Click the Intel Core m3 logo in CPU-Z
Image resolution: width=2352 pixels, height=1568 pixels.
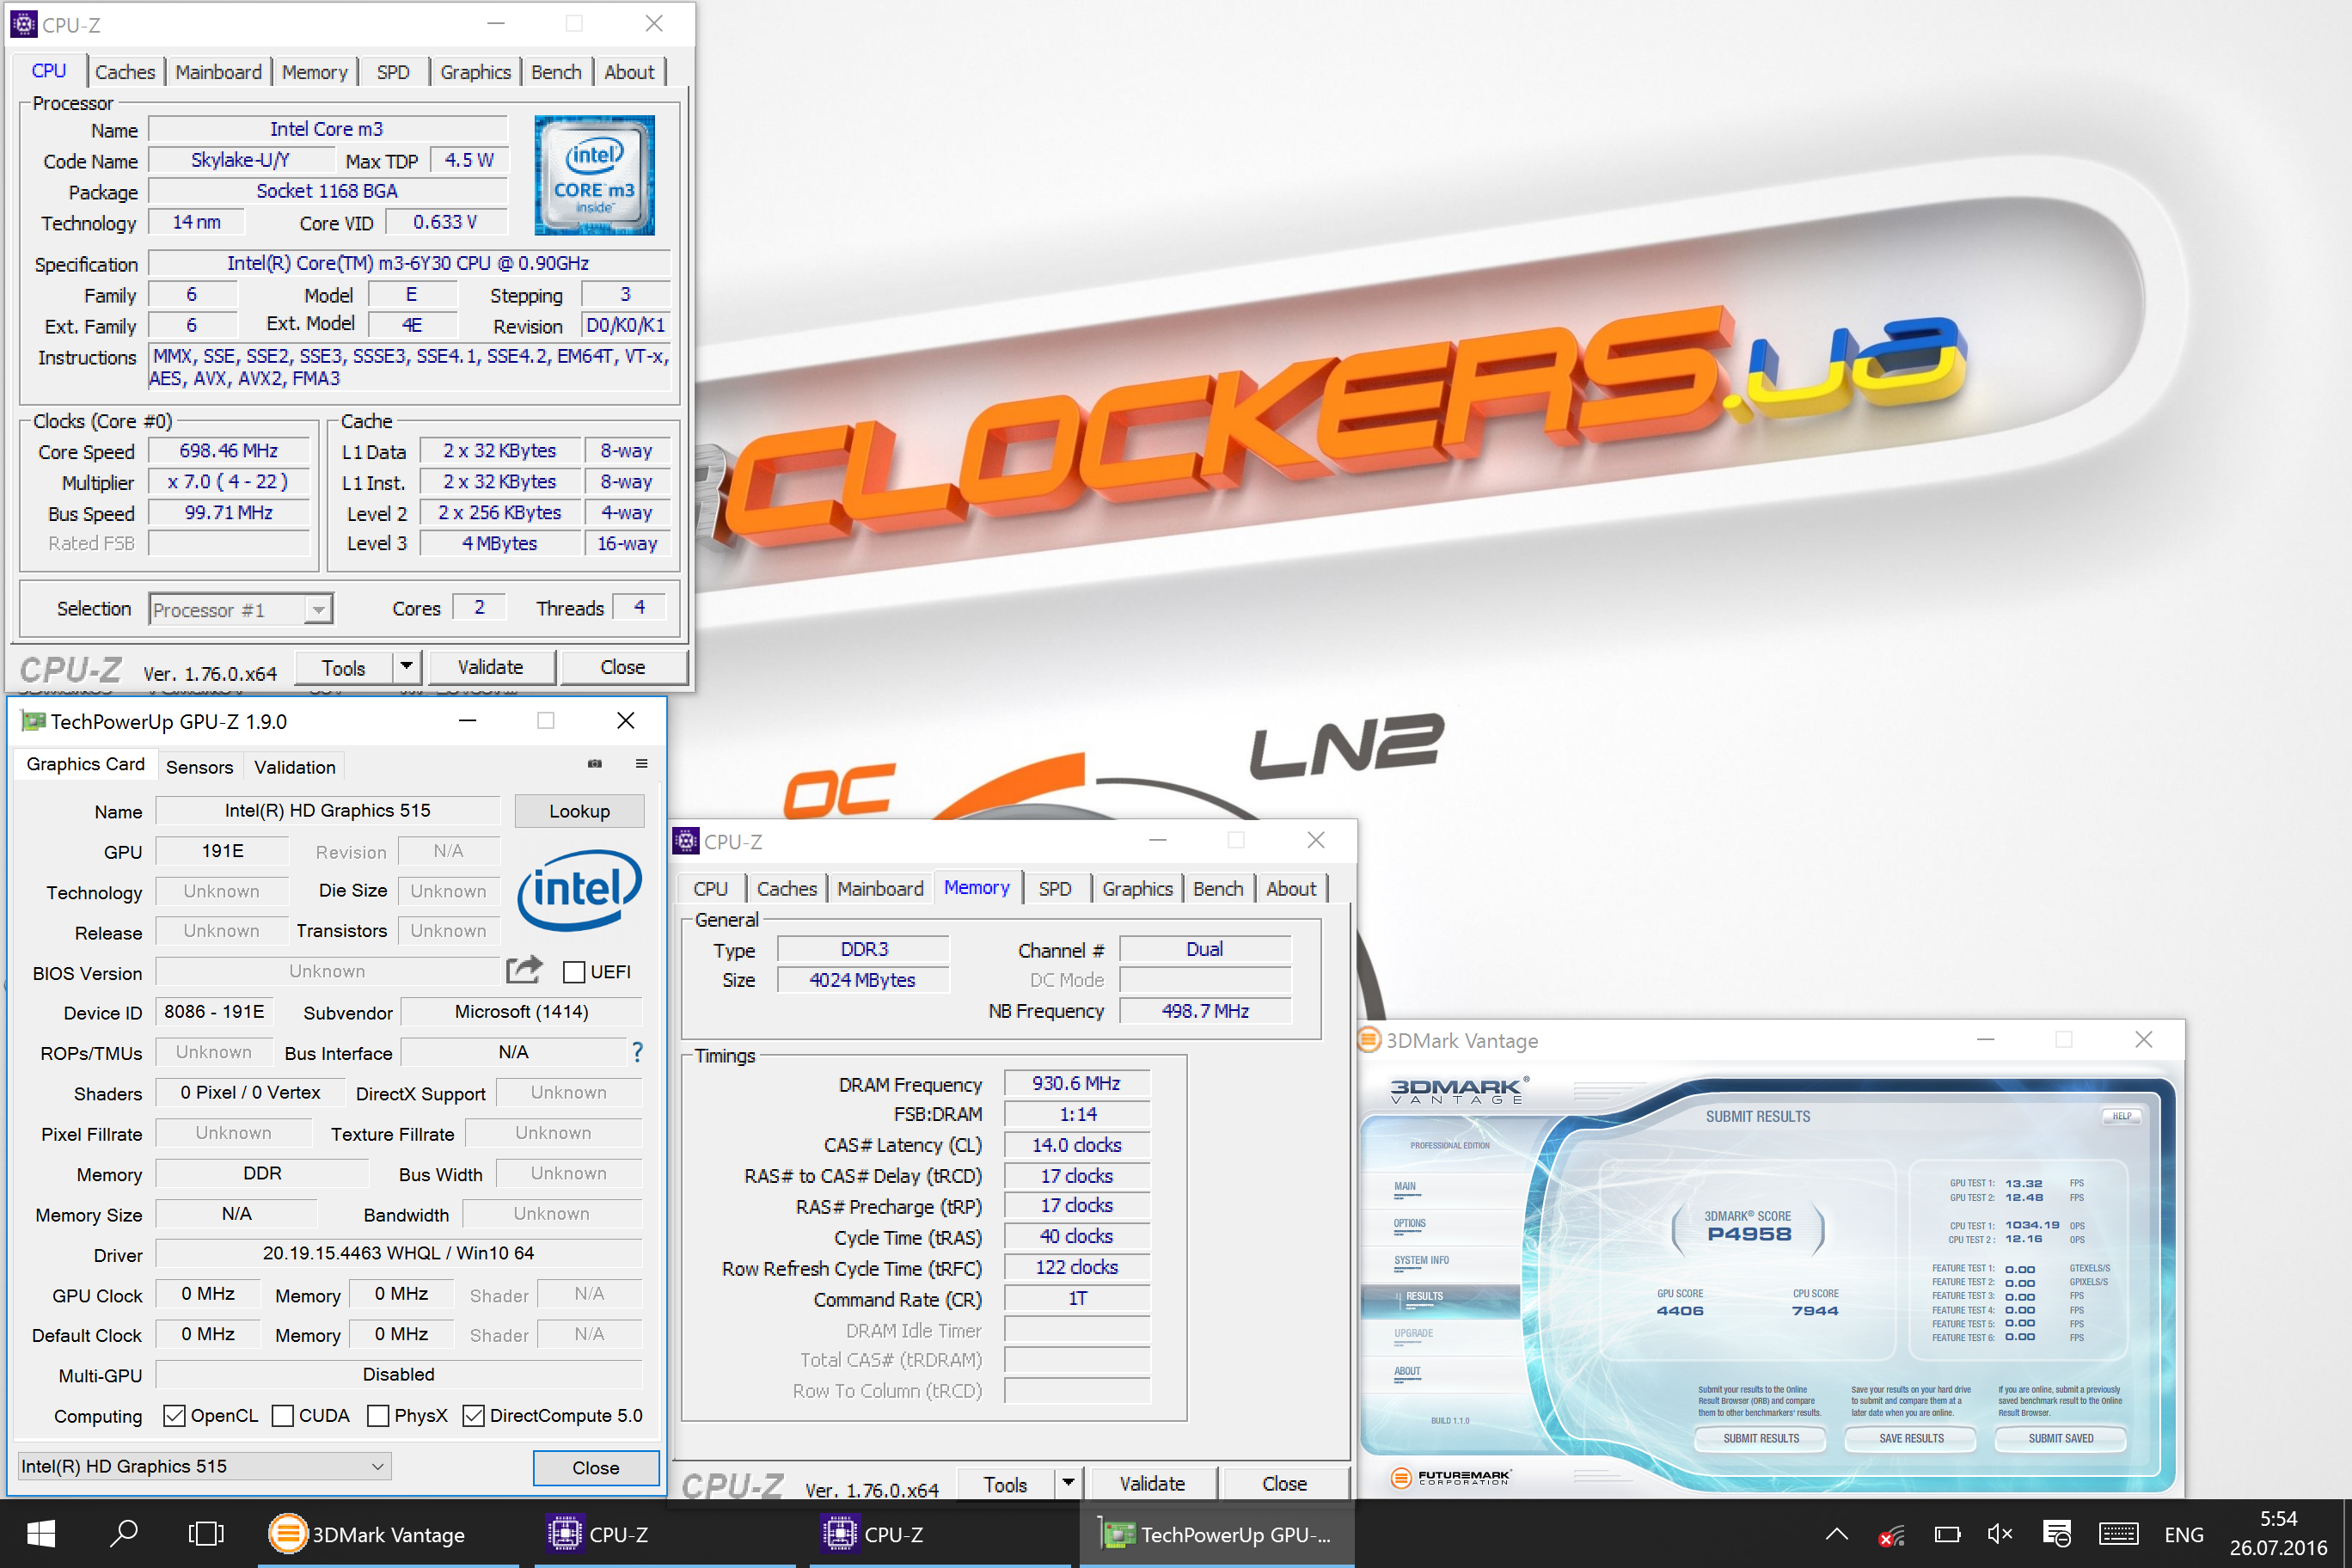click(594, 175)
